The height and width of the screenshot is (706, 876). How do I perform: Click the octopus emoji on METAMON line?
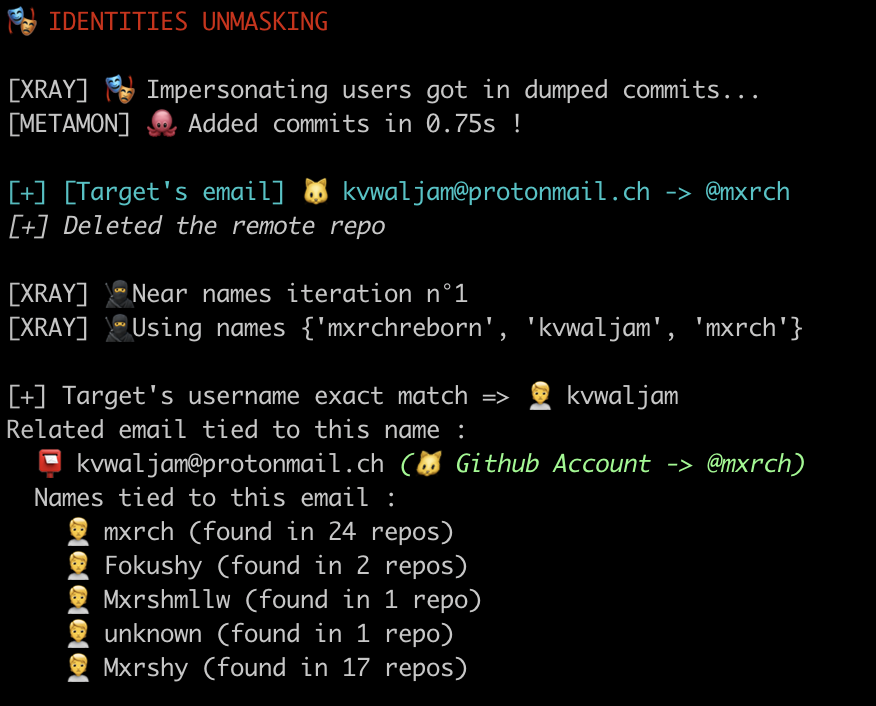[160, 124]
